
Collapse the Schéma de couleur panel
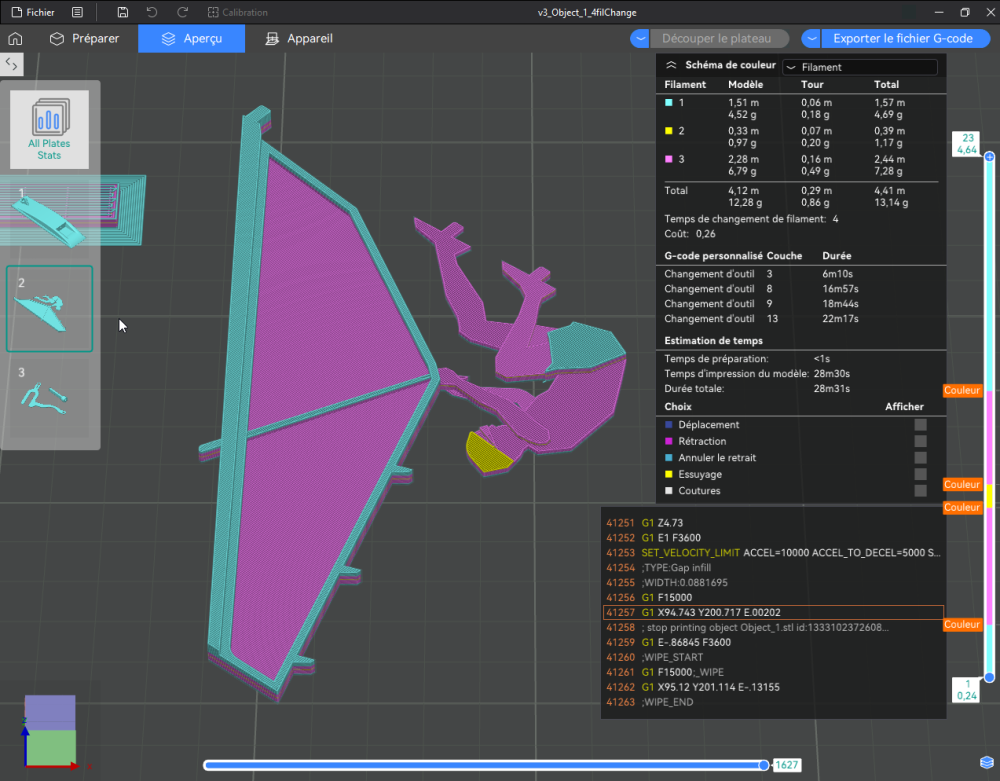click(671, 65)
